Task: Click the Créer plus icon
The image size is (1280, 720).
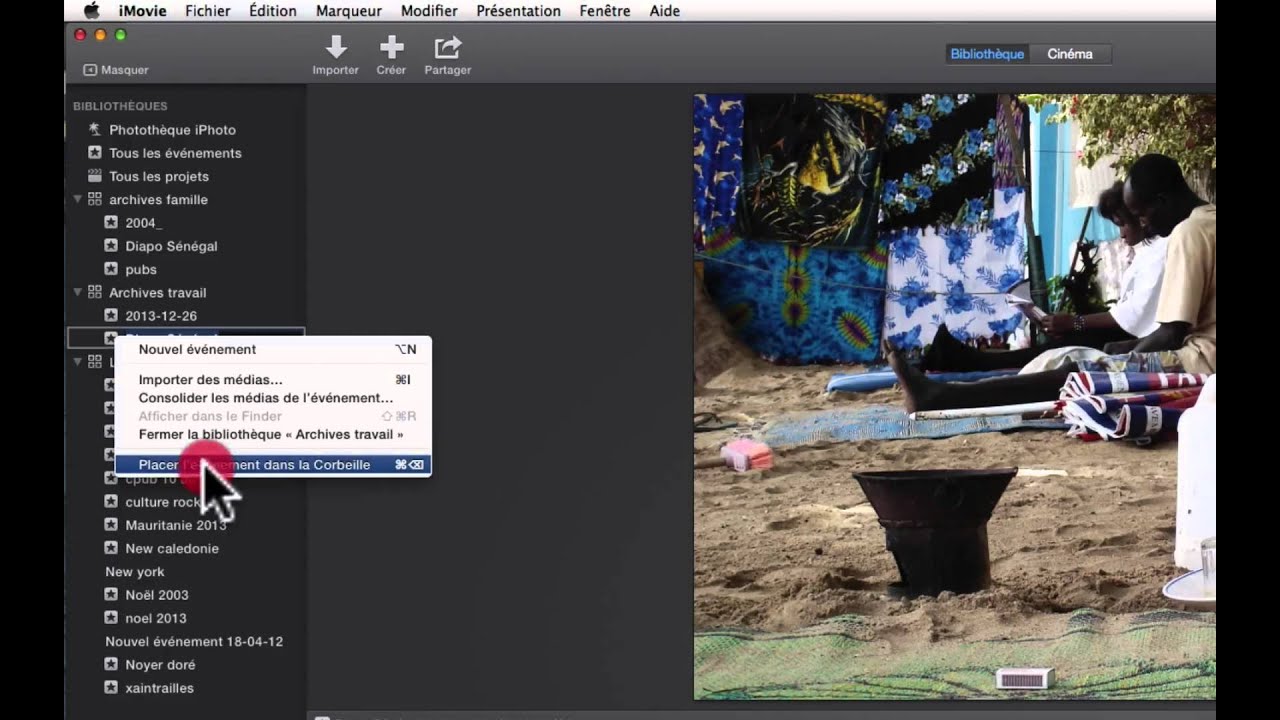Action: pyautogui.click(x=391, y=47)
